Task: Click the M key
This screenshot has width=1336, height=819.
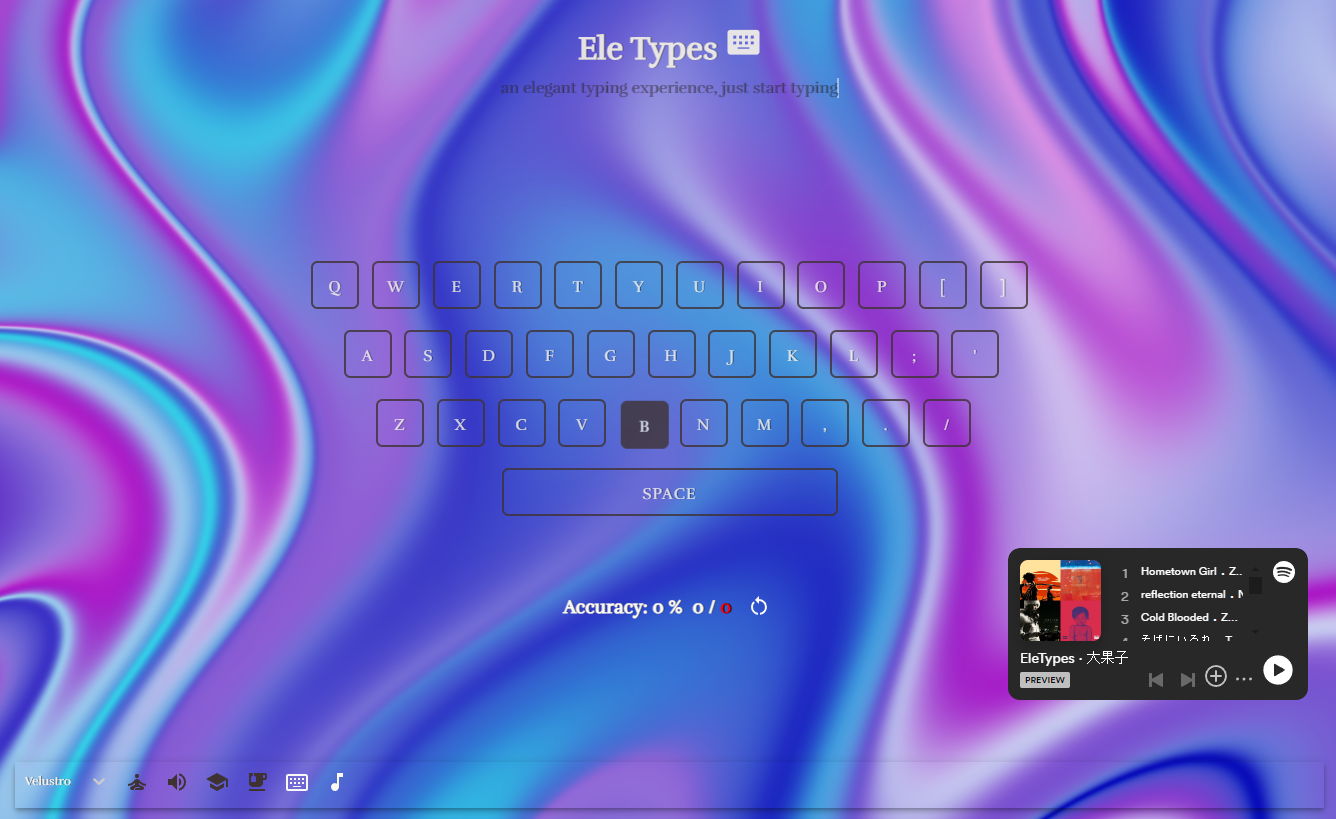Action: 764,423
